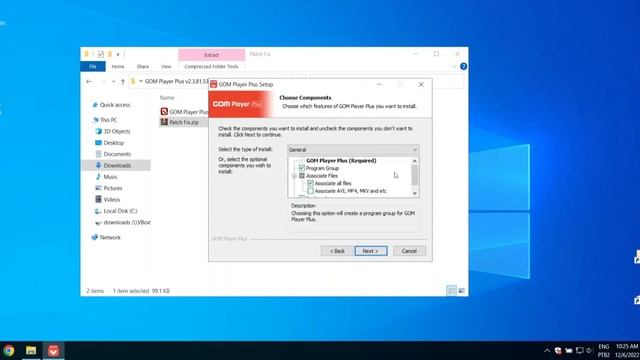This screenshot has height=360, width=640.
Task: Switch to the Home ribbon tab
Action: coord(118,67)
